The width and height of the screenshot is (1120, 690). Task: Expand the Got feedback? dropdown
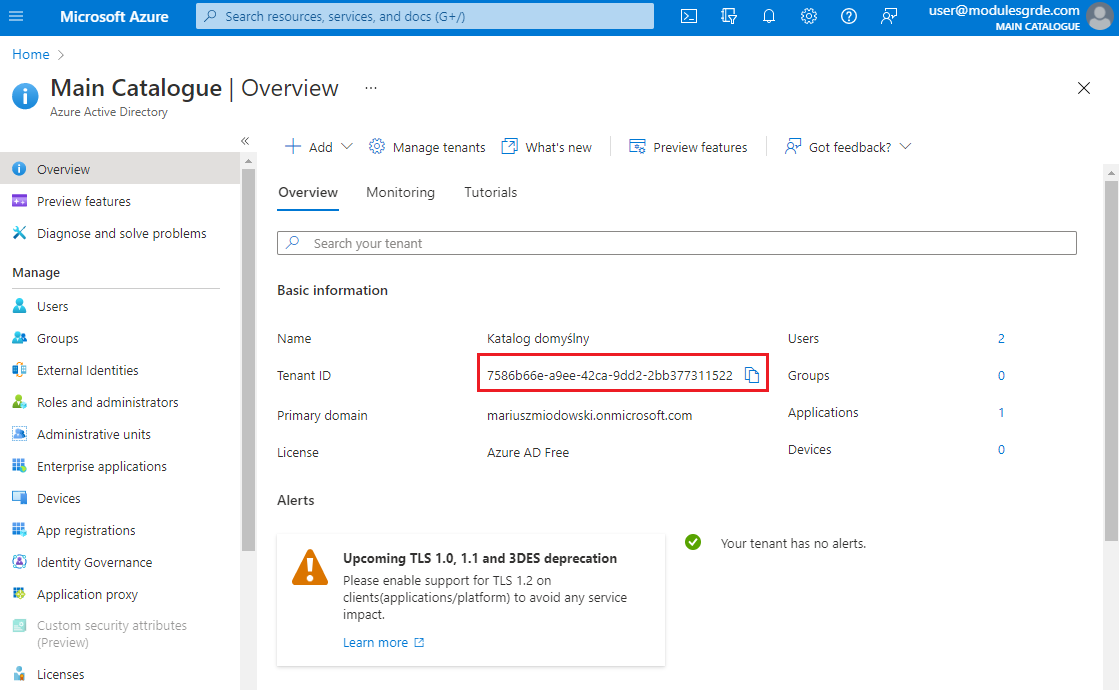pos(848,147)
